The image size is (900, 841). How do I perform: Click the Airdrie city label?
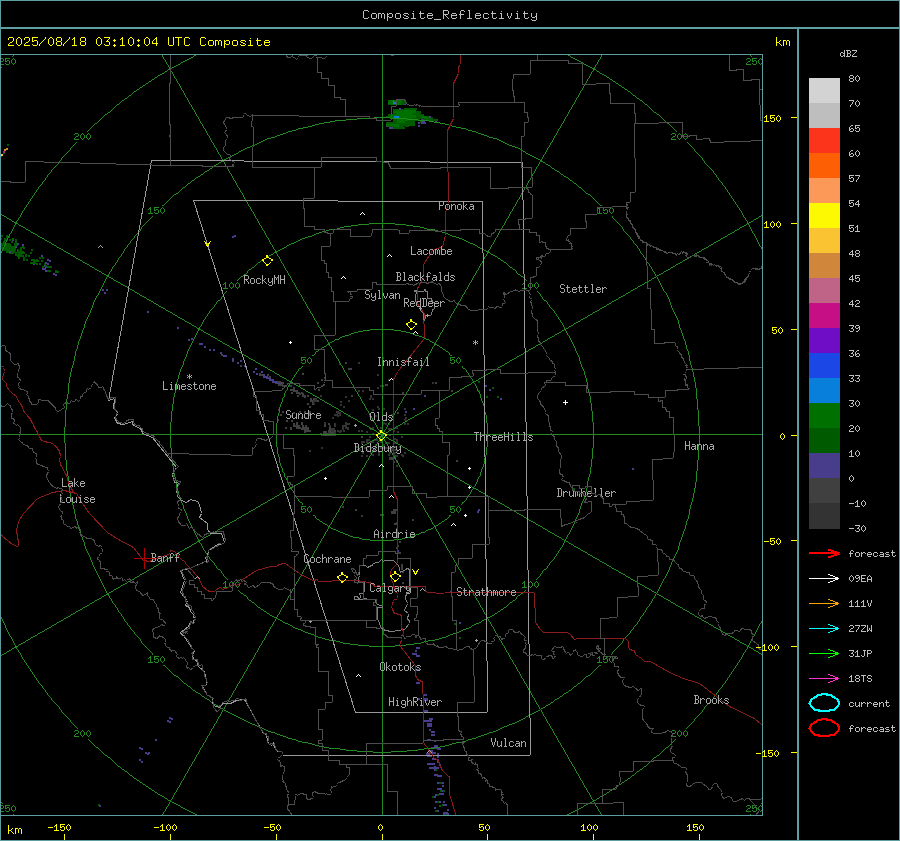tap(394, 534)
